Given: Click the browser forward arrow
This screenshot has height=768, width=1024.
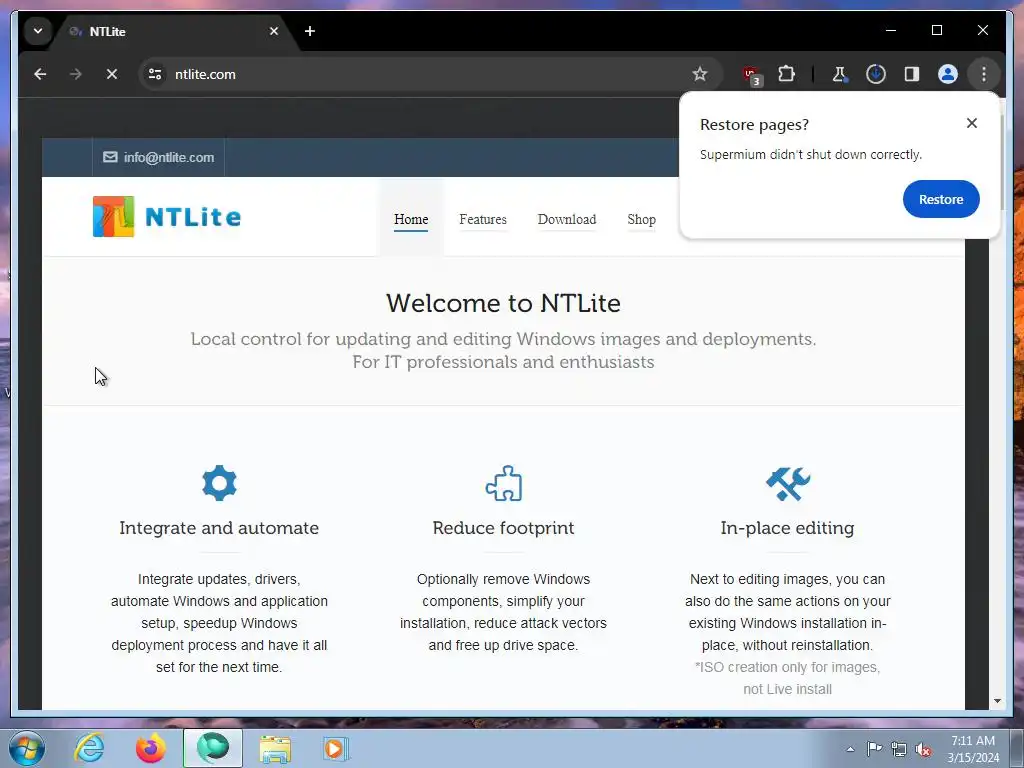Looking at the screenshot, I should [x=76, y=74].
